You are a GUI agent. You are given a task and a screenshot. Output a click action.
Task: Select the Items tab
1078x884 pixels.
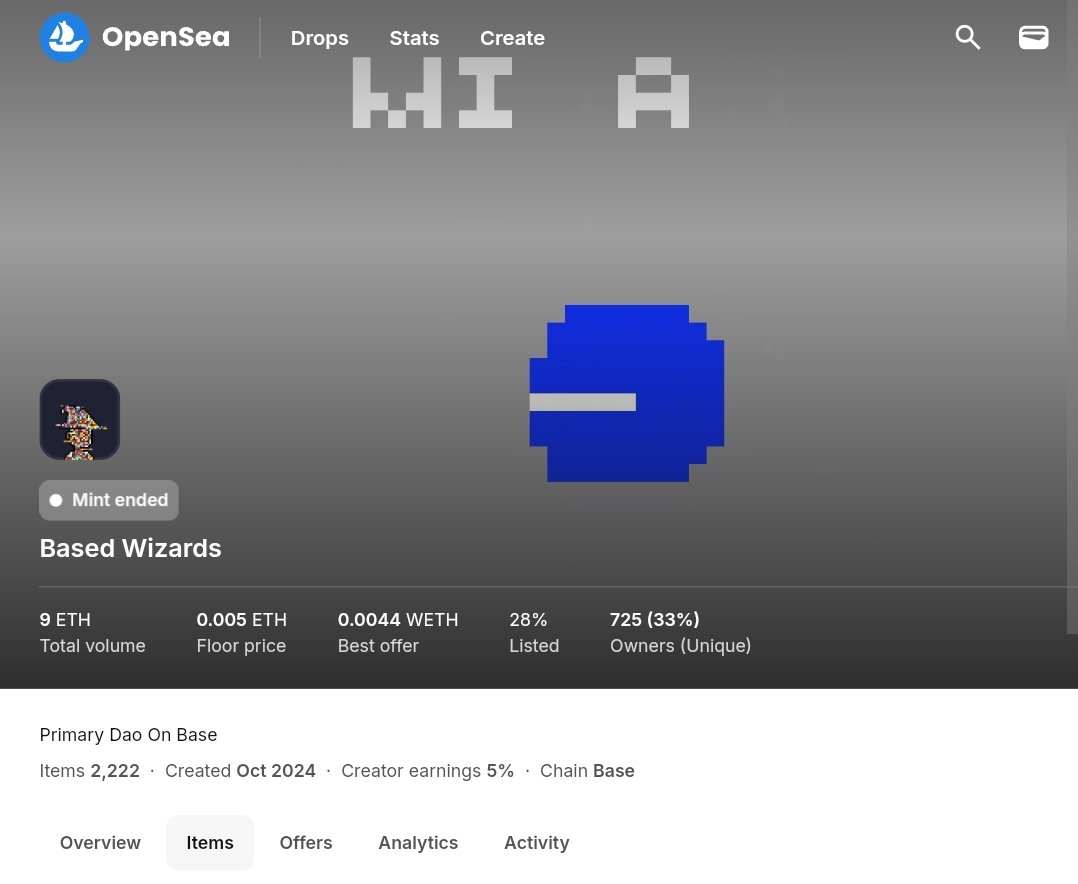click(210, 843)
